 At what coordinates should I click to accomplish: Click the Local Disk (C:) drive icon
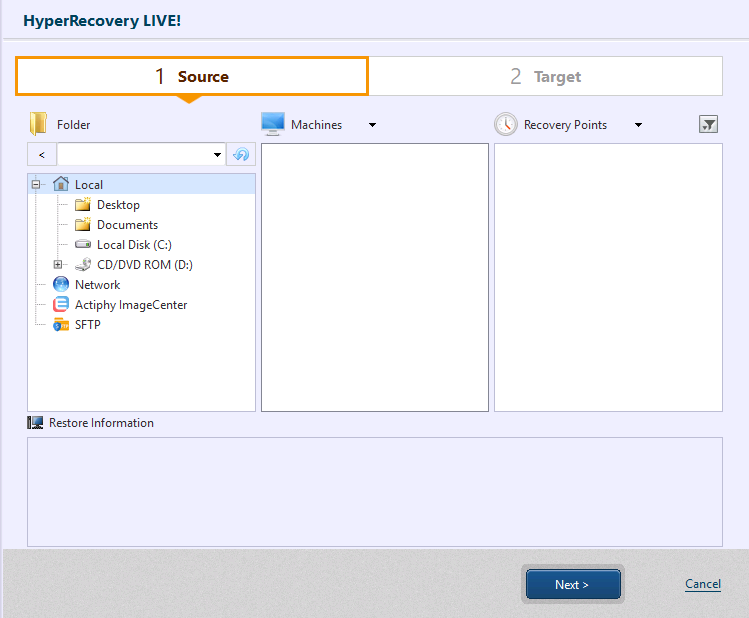[83, 245]
